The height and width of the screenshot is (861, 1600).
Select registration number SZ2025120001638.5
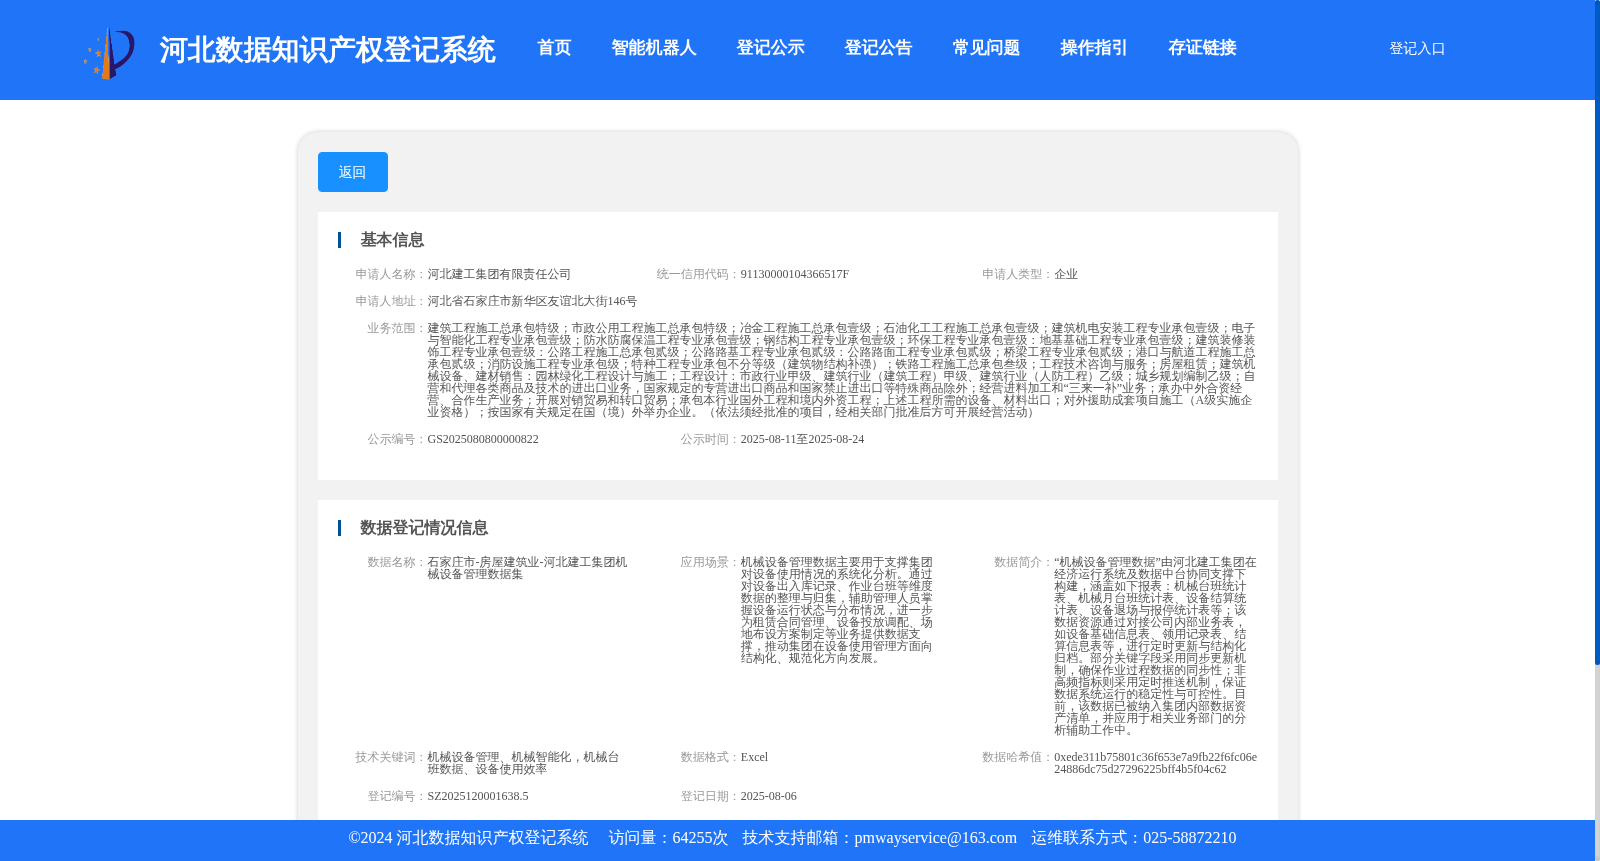coord(478,796)
